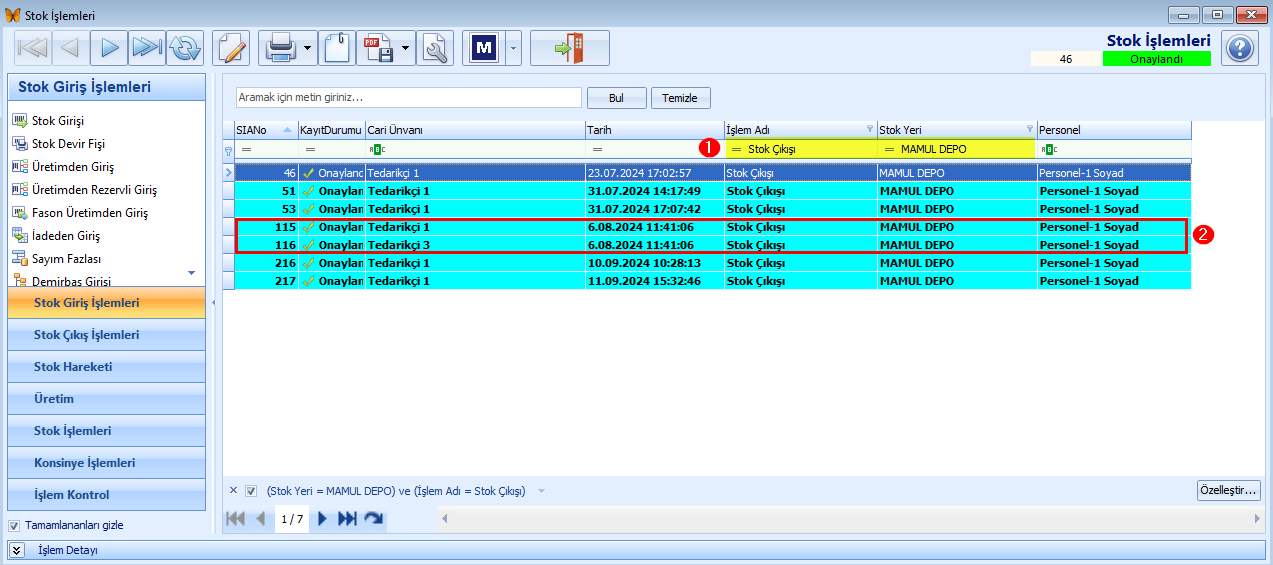Disable the active filter checkbox
The width and height of the screenshot is (1273, 565).
tap(251, 491)
